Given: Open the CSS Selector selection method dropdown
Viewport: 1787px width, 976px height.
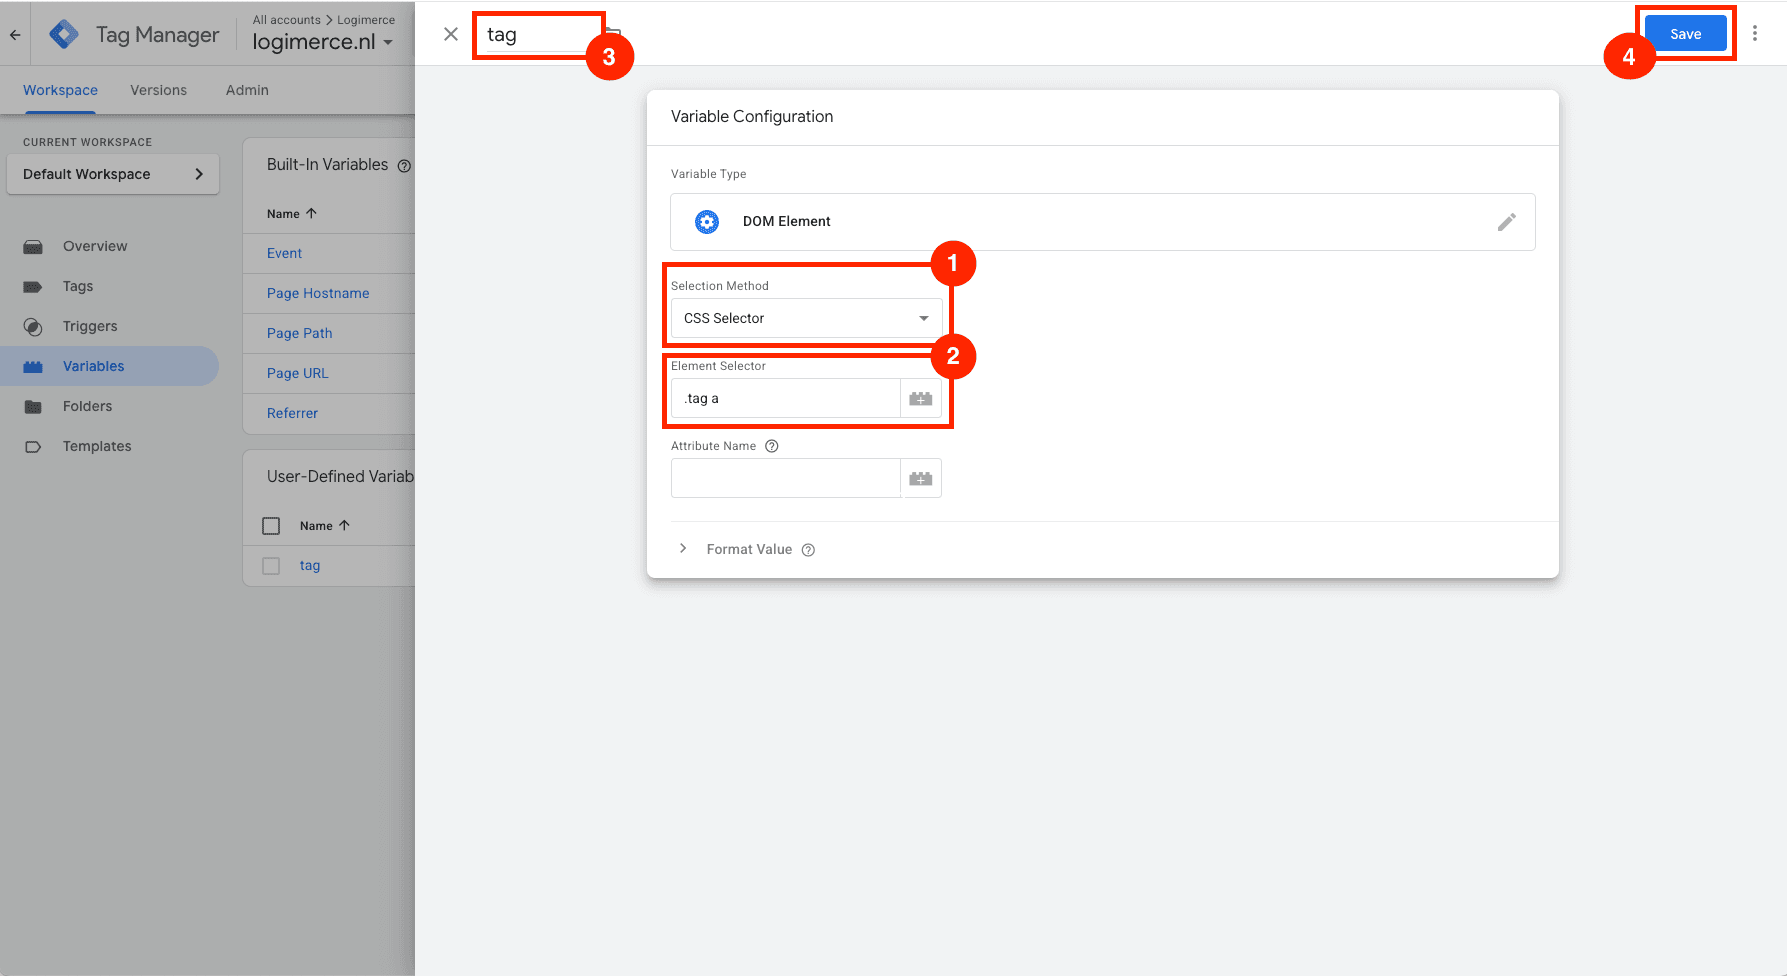Looking at the screenshot, I should point(805,318).
